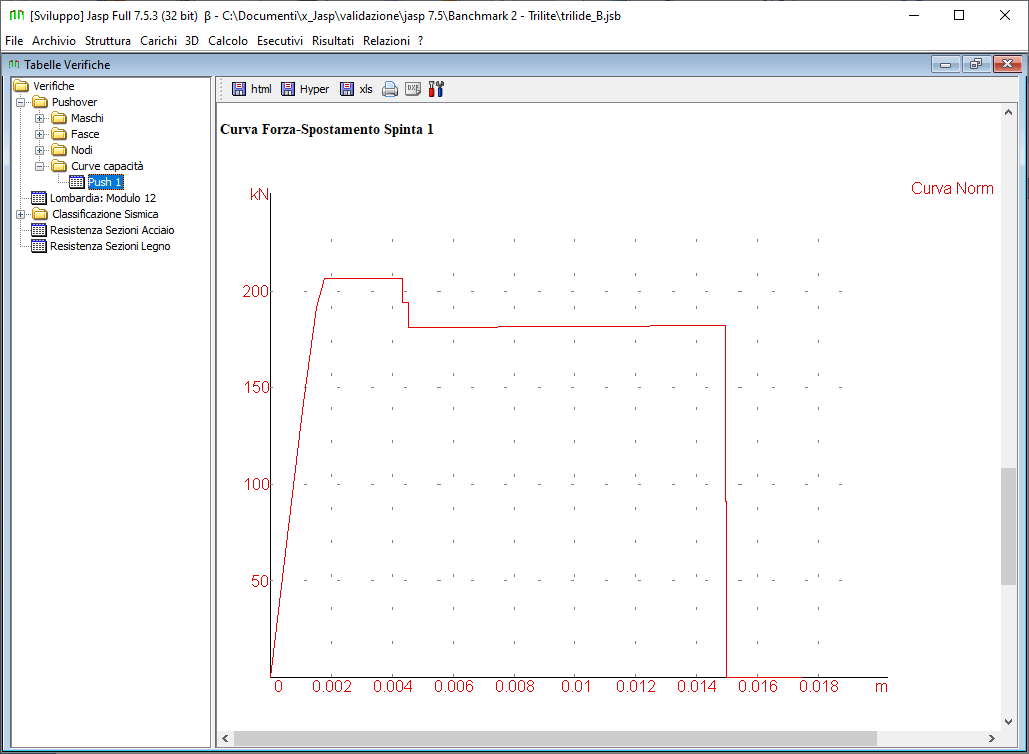Click vertical scrollbar up arrow
This screenshot has height=754, width=1029.
(x=1008, y=112)
